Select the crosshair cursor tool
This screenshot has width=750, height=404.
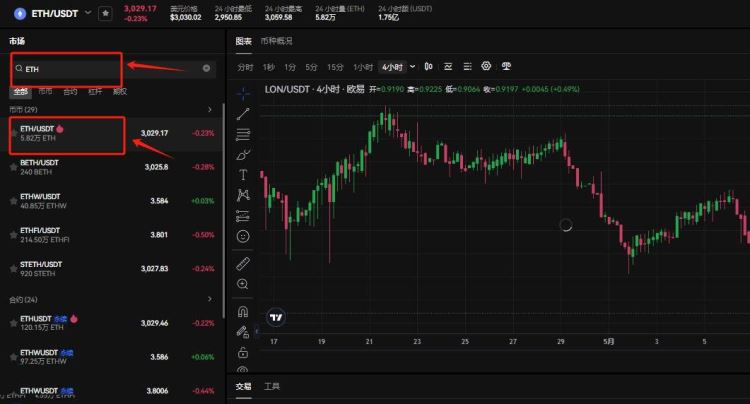tap(243, 94)
